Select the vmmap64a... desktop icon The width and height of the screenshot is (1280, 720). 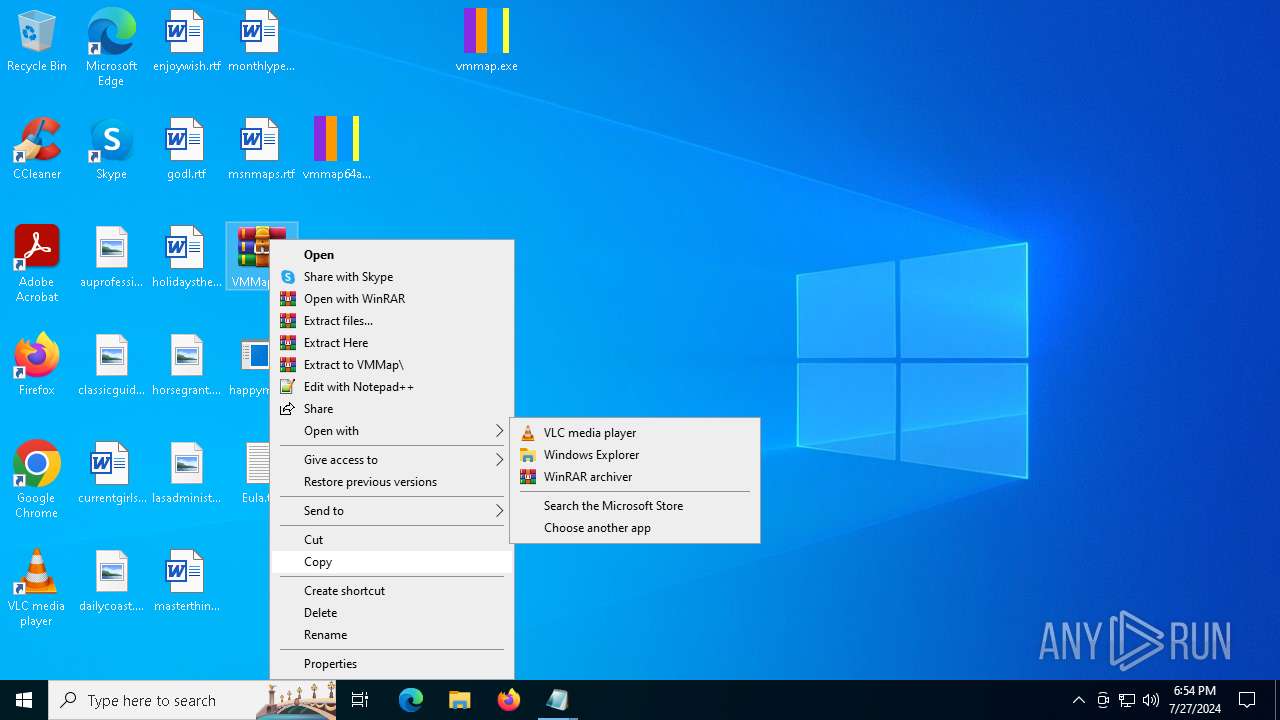[x=336, y=150]
